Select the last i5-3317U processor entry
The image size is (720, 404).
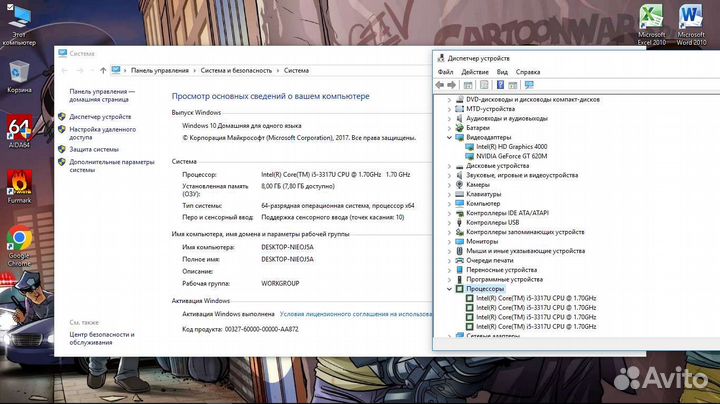coord(536,327)
